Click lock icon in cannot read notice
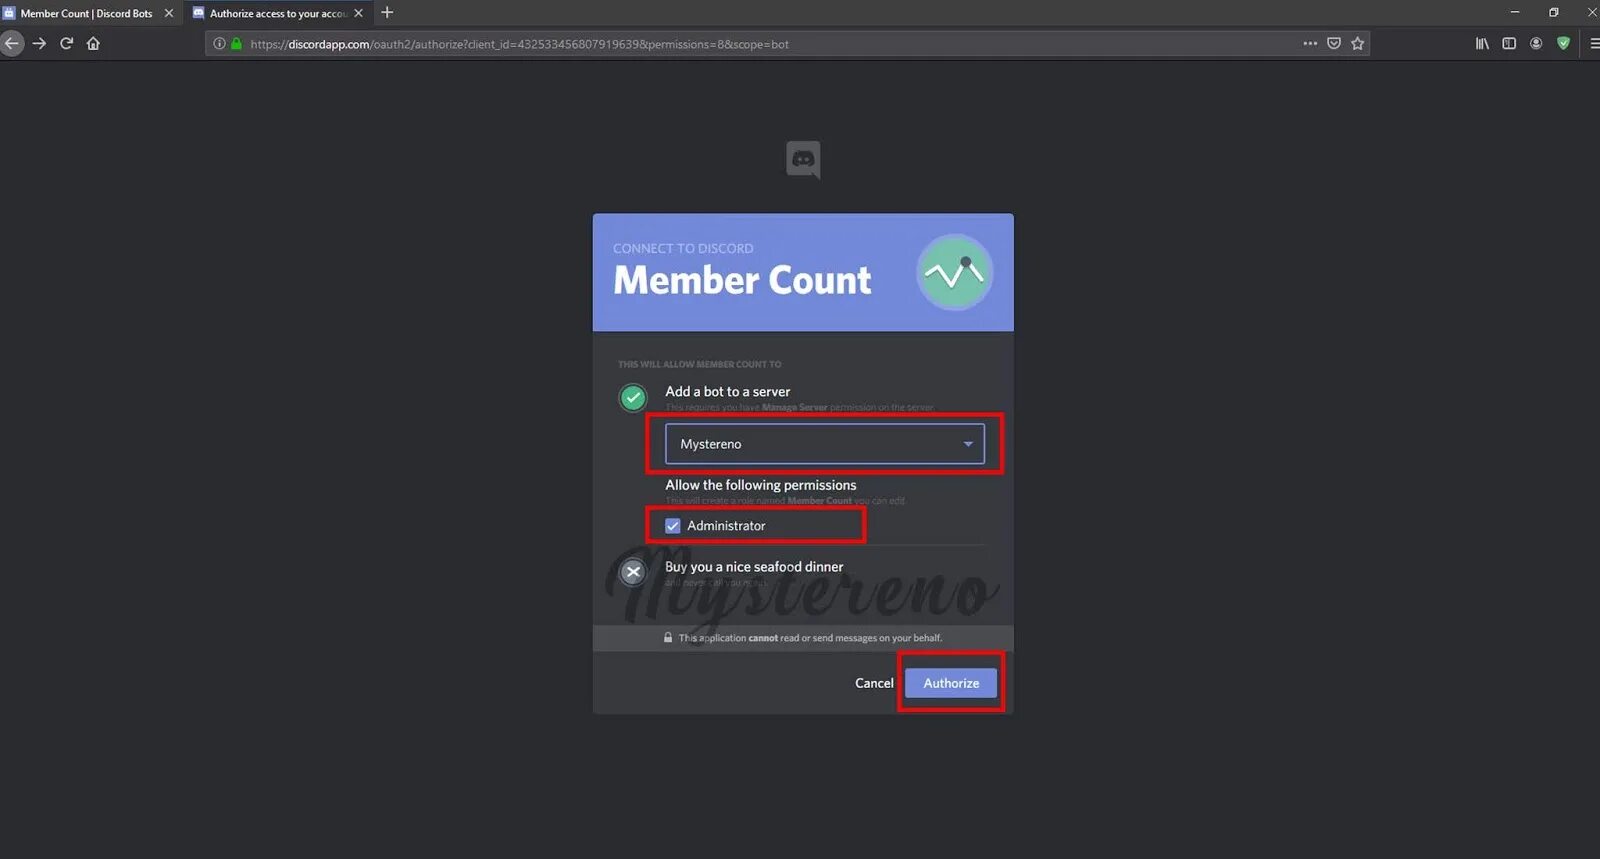Image resolution: width=1600 pixels, height=859 pixels. (x=668, y=637)
